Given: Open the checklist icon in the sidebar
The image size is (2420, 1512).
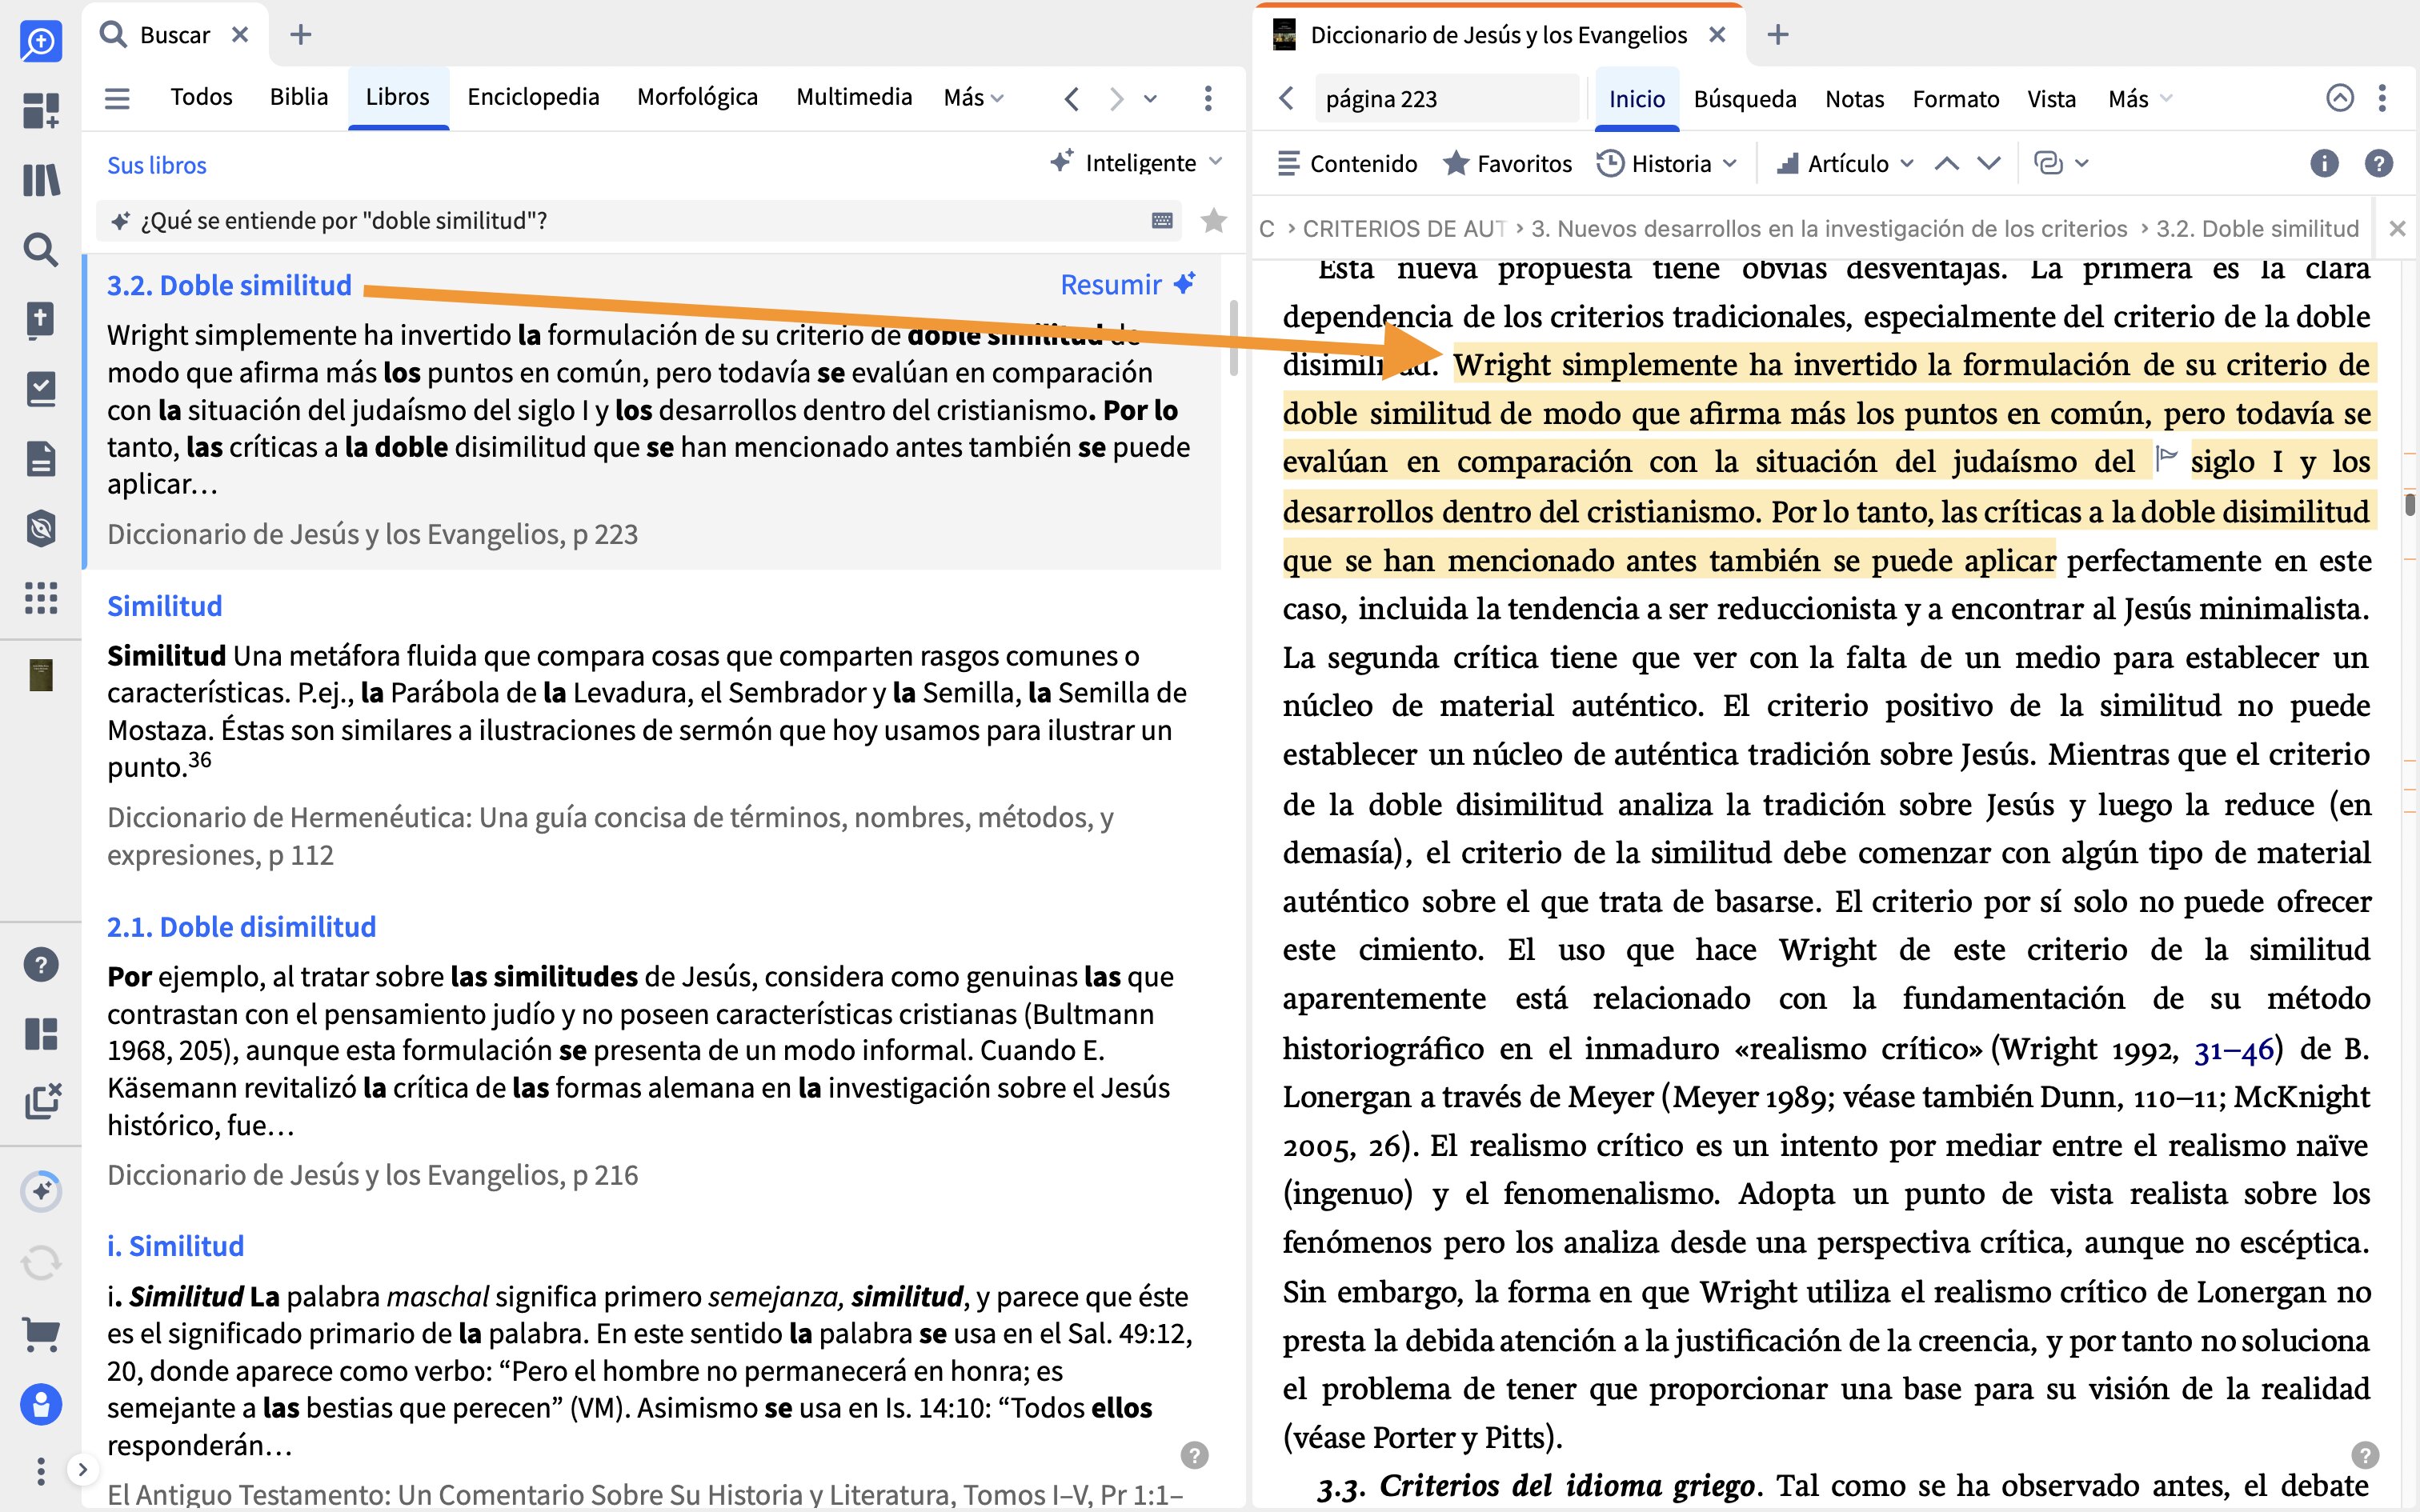Looking at the screenshot, I should coord(41,389).
